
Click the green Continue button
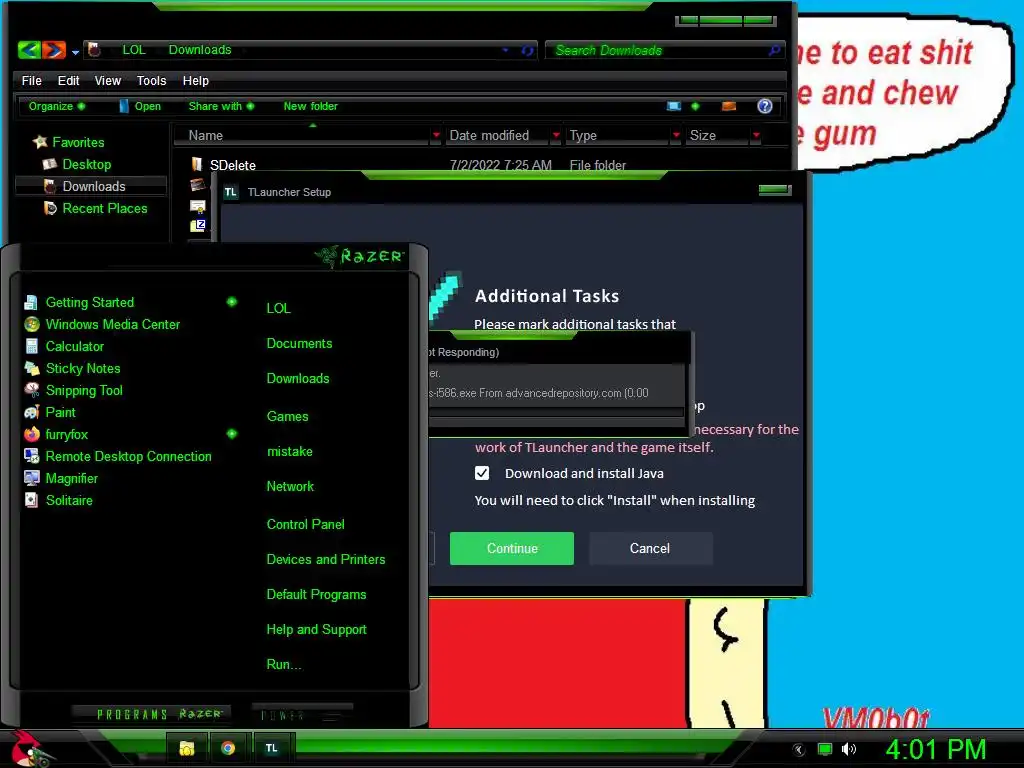tap(512, 548)
